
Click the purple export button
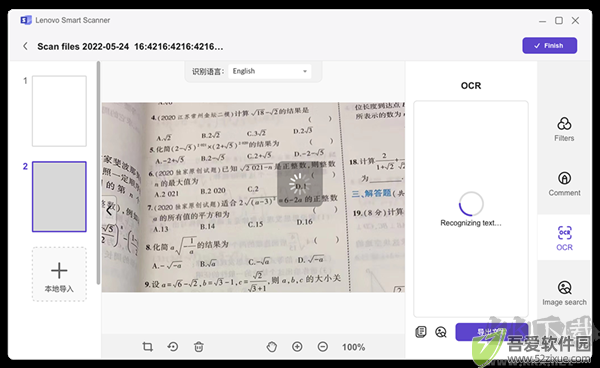coord(491,332)
